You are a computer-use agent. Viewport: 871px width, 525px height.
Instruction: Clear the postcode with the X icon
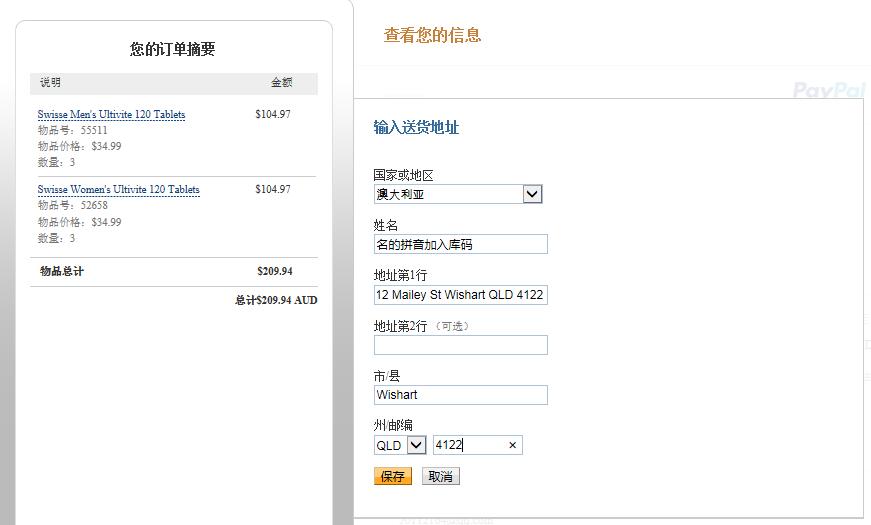512,445
